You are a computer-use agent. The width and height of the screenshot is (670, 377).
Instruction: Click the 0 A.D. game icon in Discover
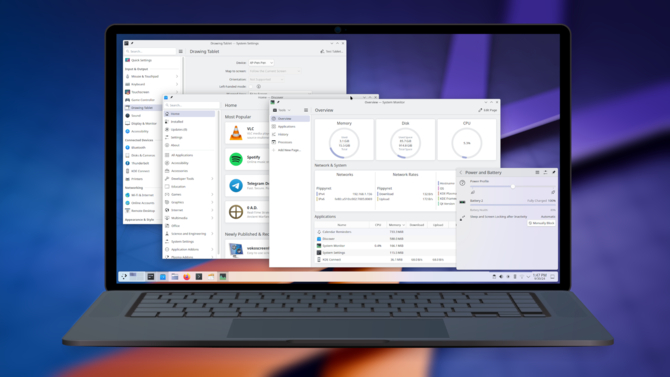coord(235,212)
